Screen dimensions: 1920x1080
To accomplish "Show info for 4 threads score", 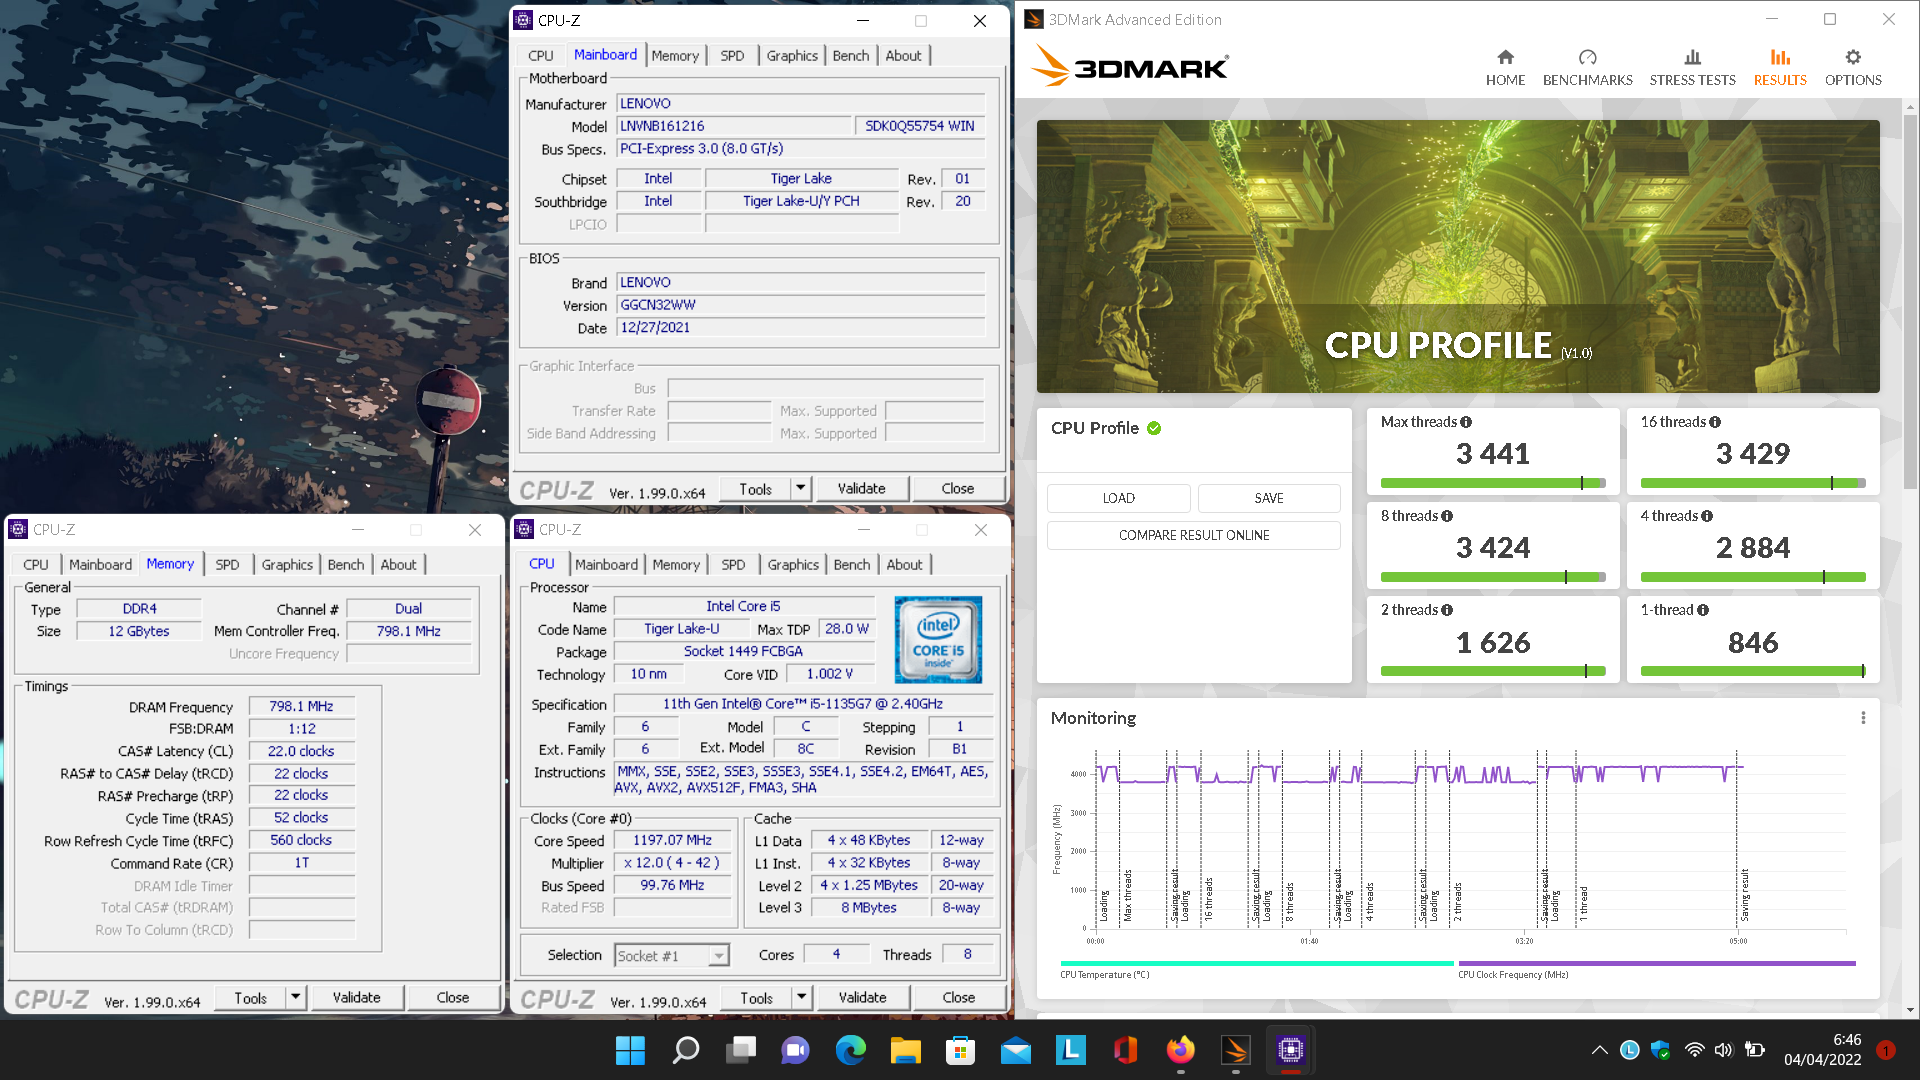I will pos(1707,516).
